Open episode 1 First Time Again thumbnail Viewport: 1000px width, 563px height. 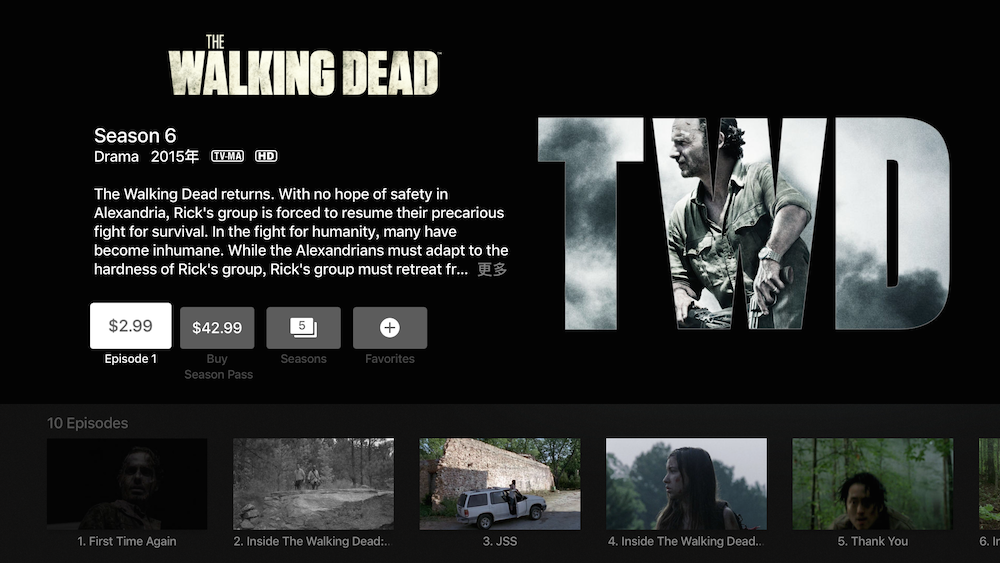[127, 483]
